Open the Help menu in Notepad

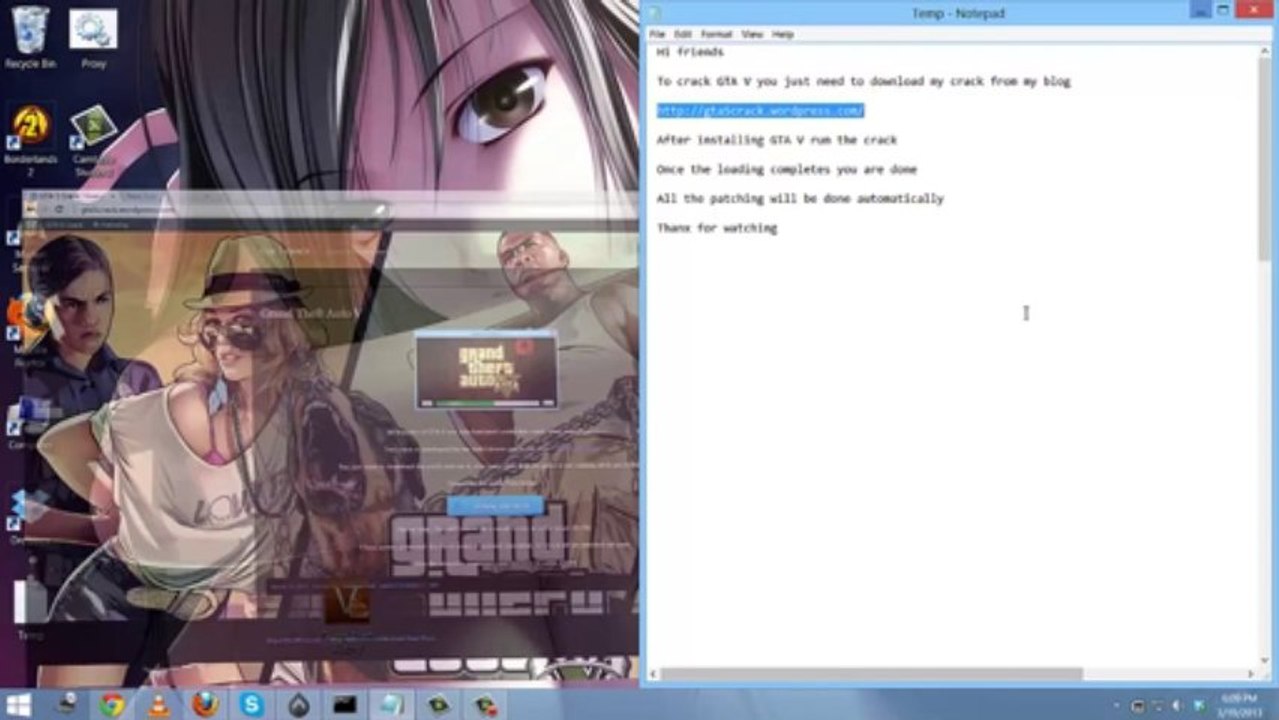point(783,34)
